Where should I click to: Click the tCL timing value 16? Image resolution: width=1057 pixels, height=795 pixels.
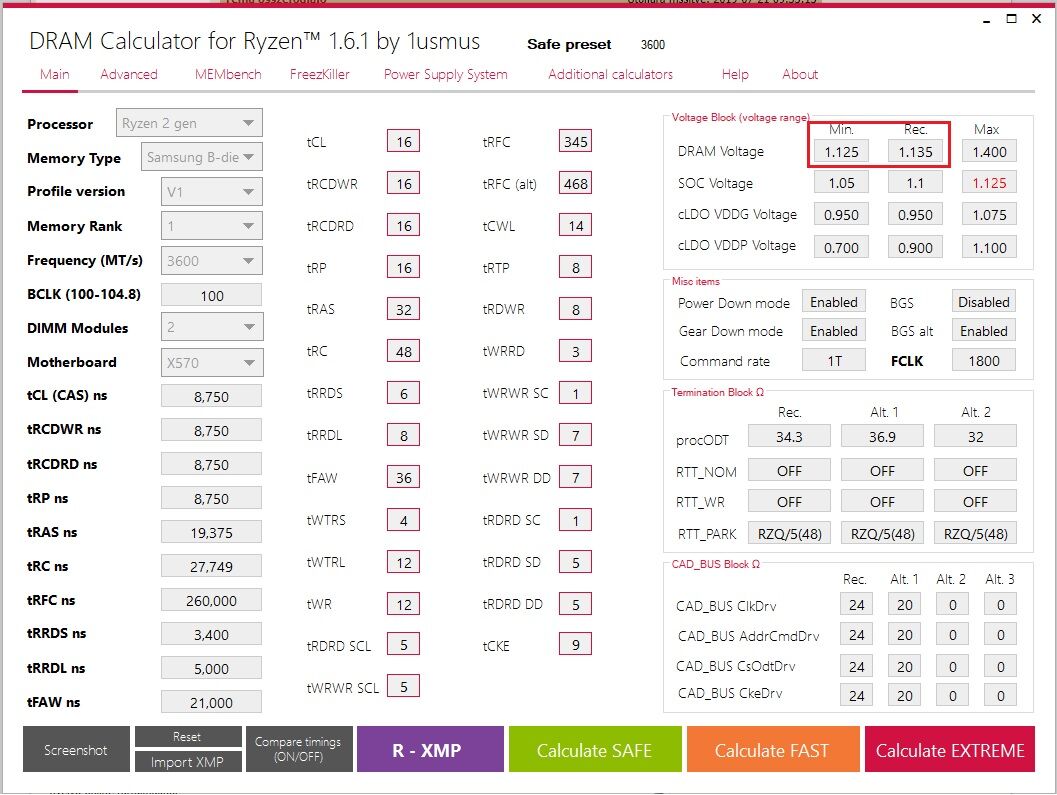pyautogui.click(x=403, y=142)
